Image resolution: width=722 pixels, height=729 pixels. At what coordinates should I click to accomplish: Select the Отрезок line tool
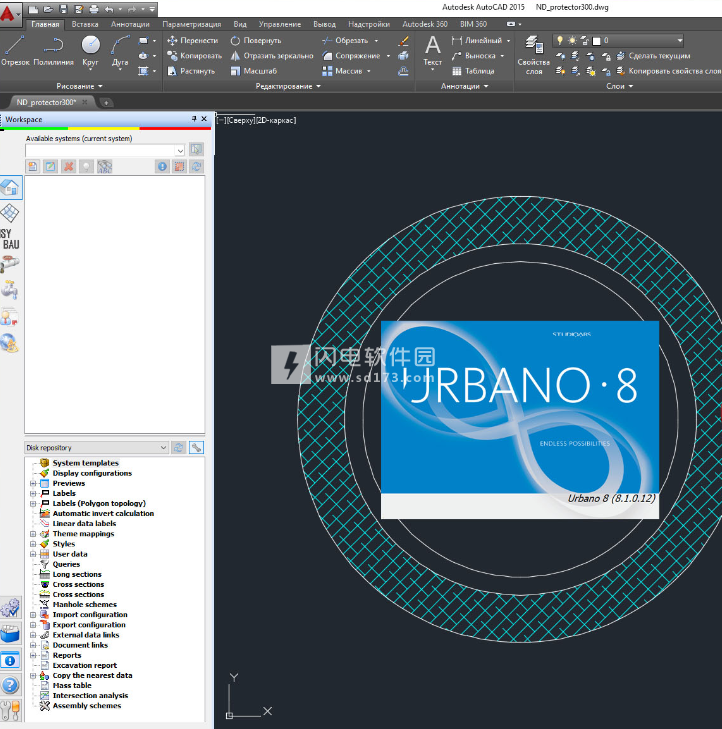point(15,51)
